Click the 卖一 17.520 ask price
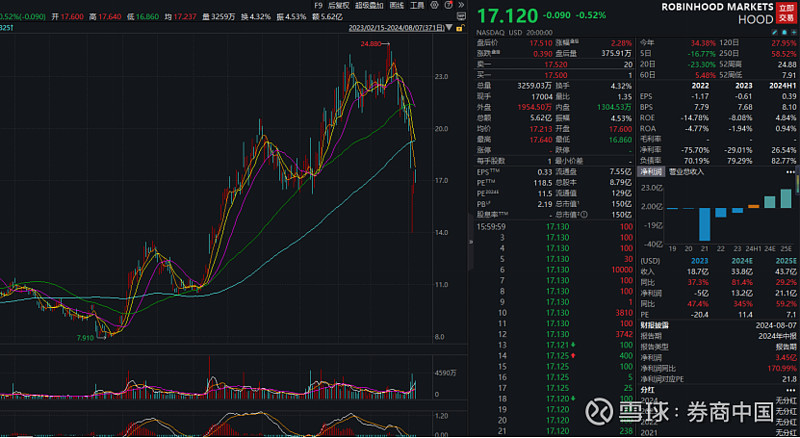800x438 pixels. (556, 64)
